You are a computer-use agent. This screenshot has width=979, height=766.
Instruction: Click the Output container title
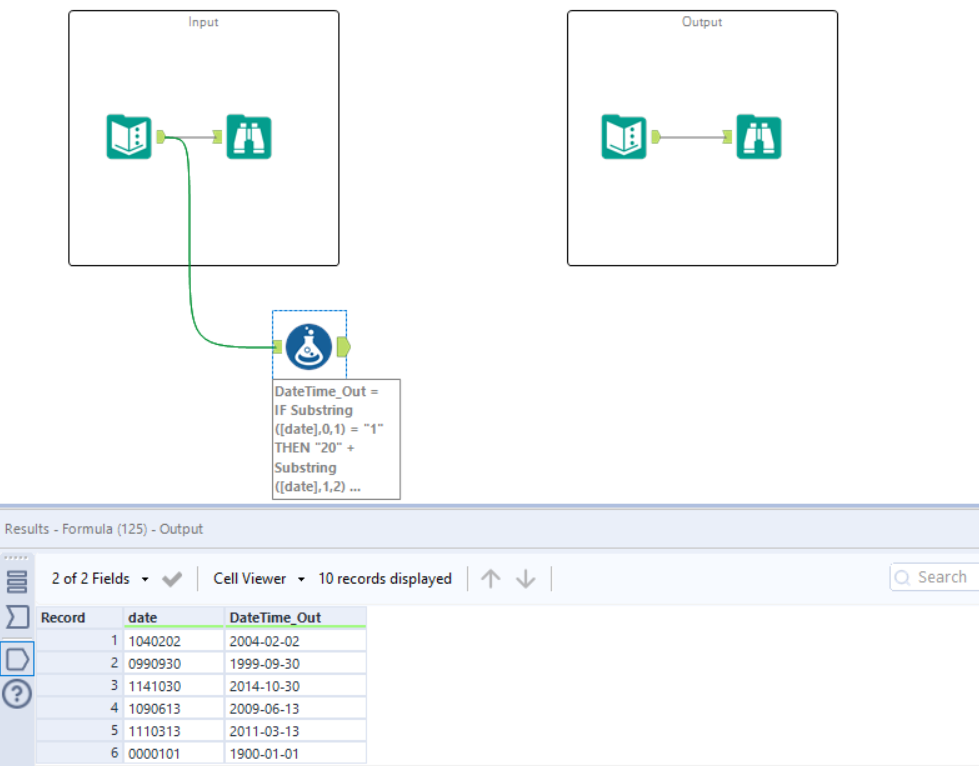click(702, 22)
